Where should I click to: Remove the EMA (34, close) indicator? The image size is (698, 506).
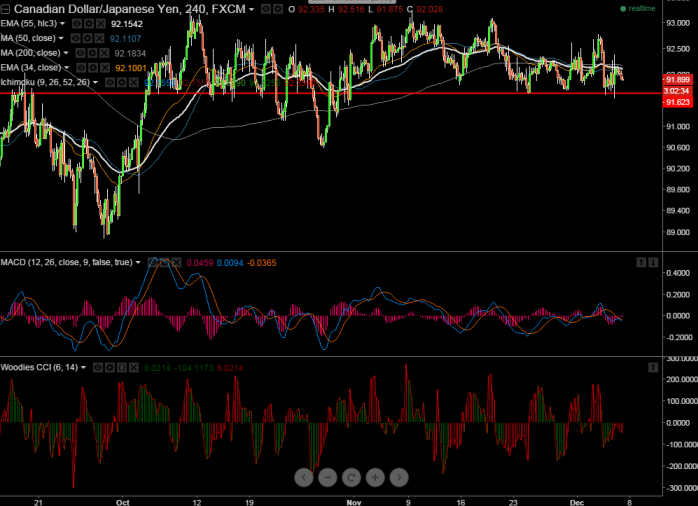(x=105, y=68)
